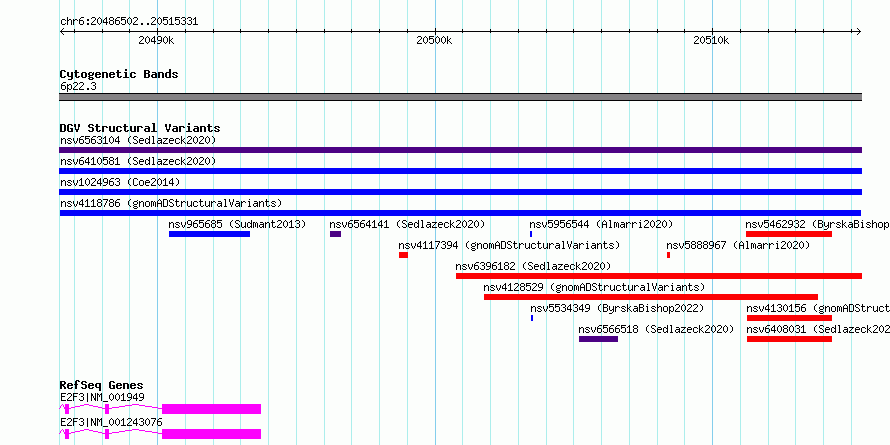Click the 20510k ruler label

tap(711, 40)
